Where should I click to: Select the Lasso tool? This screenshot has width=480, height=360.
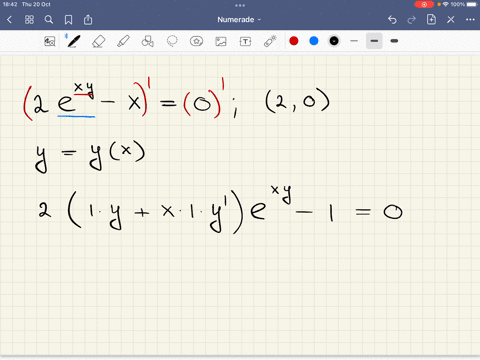point(172,41)
